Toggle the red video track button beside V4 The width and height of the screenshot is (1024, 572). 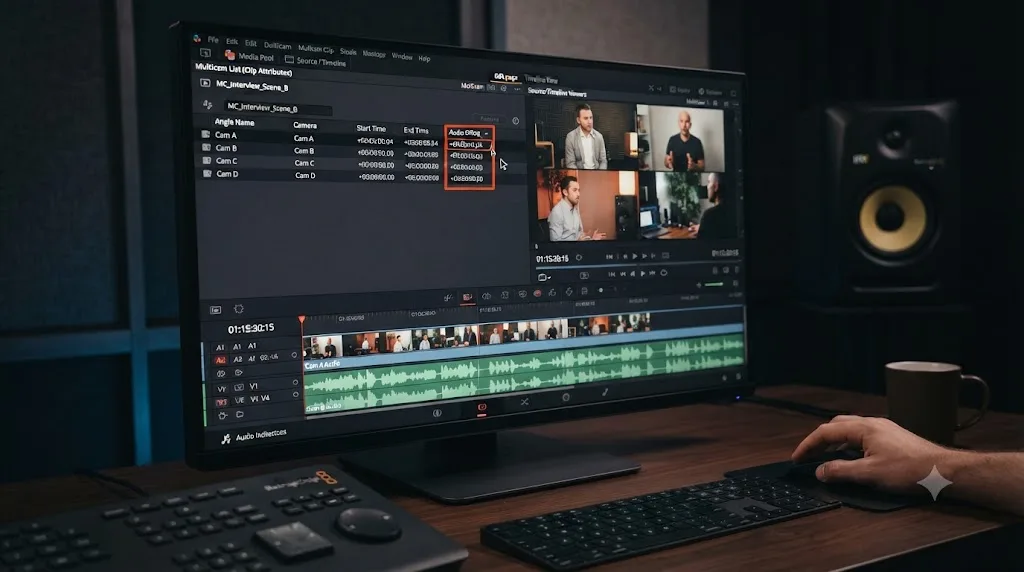click(221, 402)
